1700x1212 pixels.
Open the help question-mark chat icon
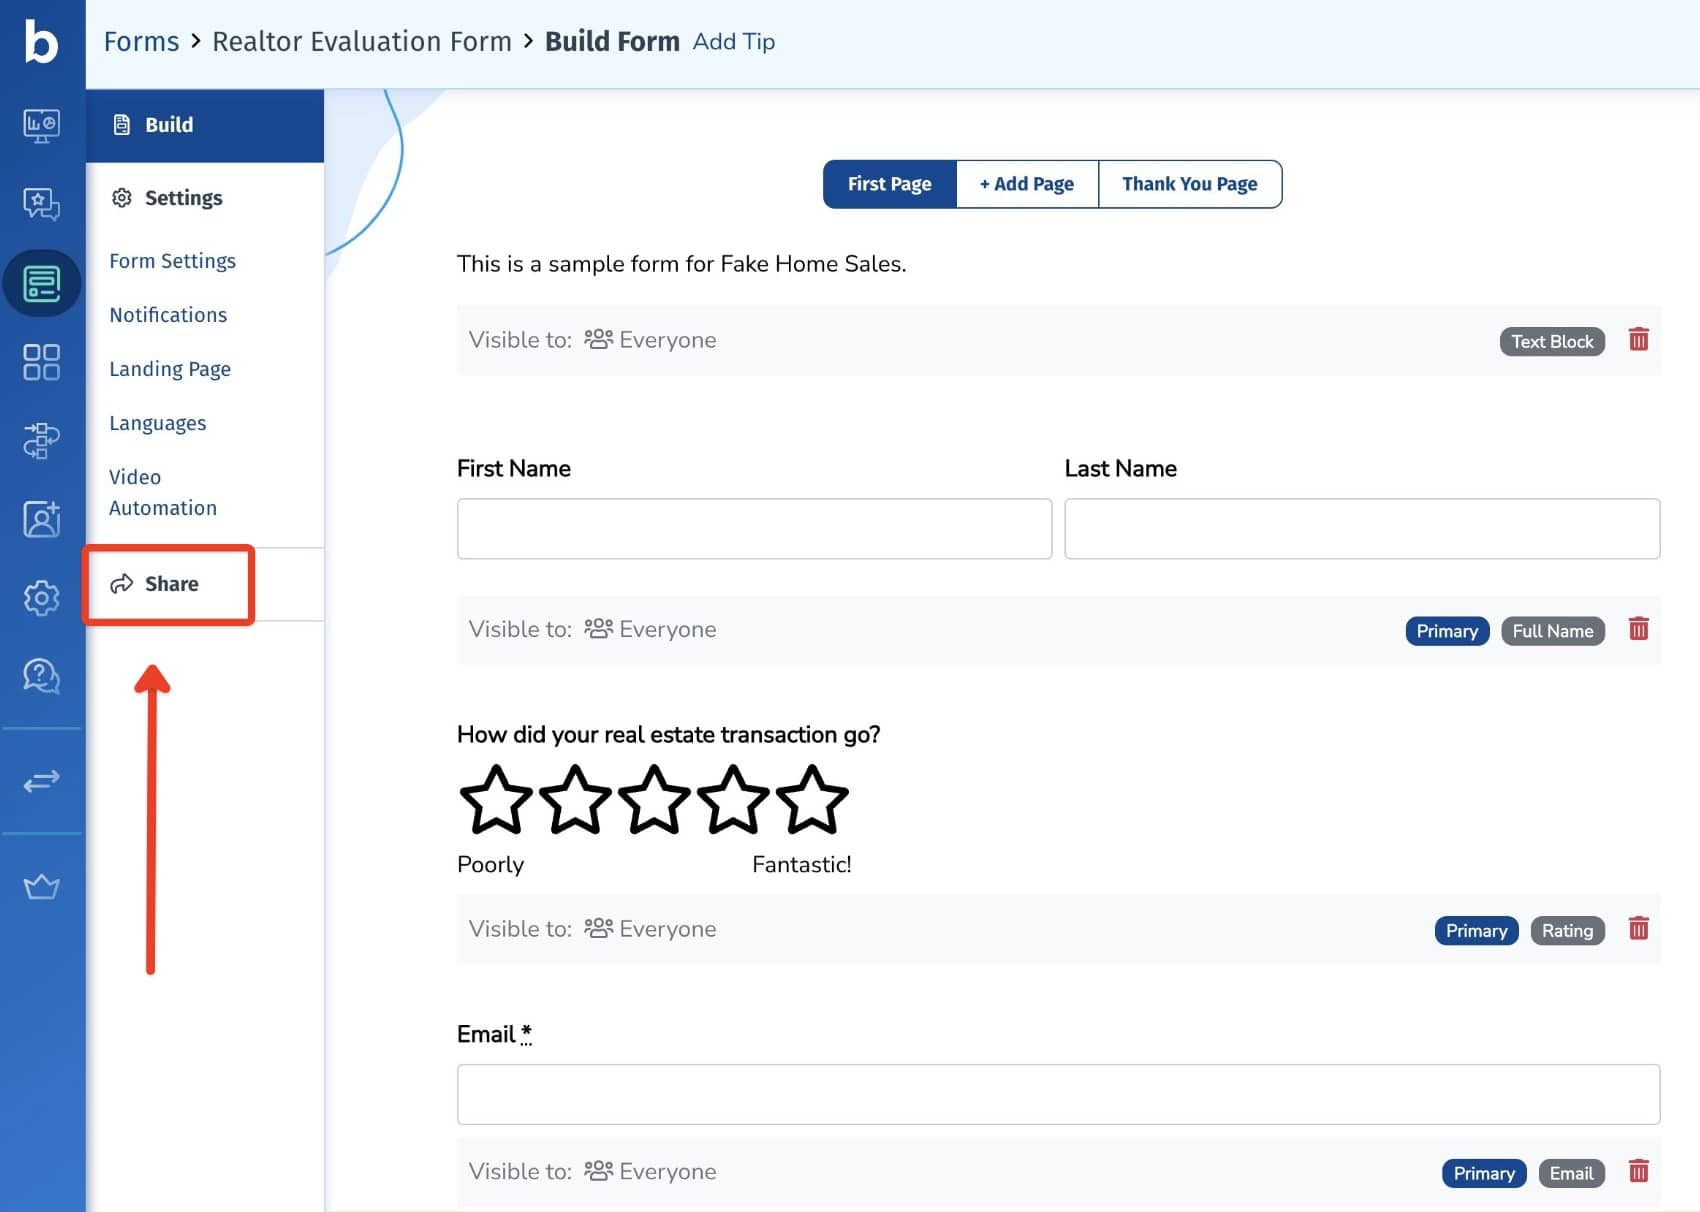(x=41, y=676)
